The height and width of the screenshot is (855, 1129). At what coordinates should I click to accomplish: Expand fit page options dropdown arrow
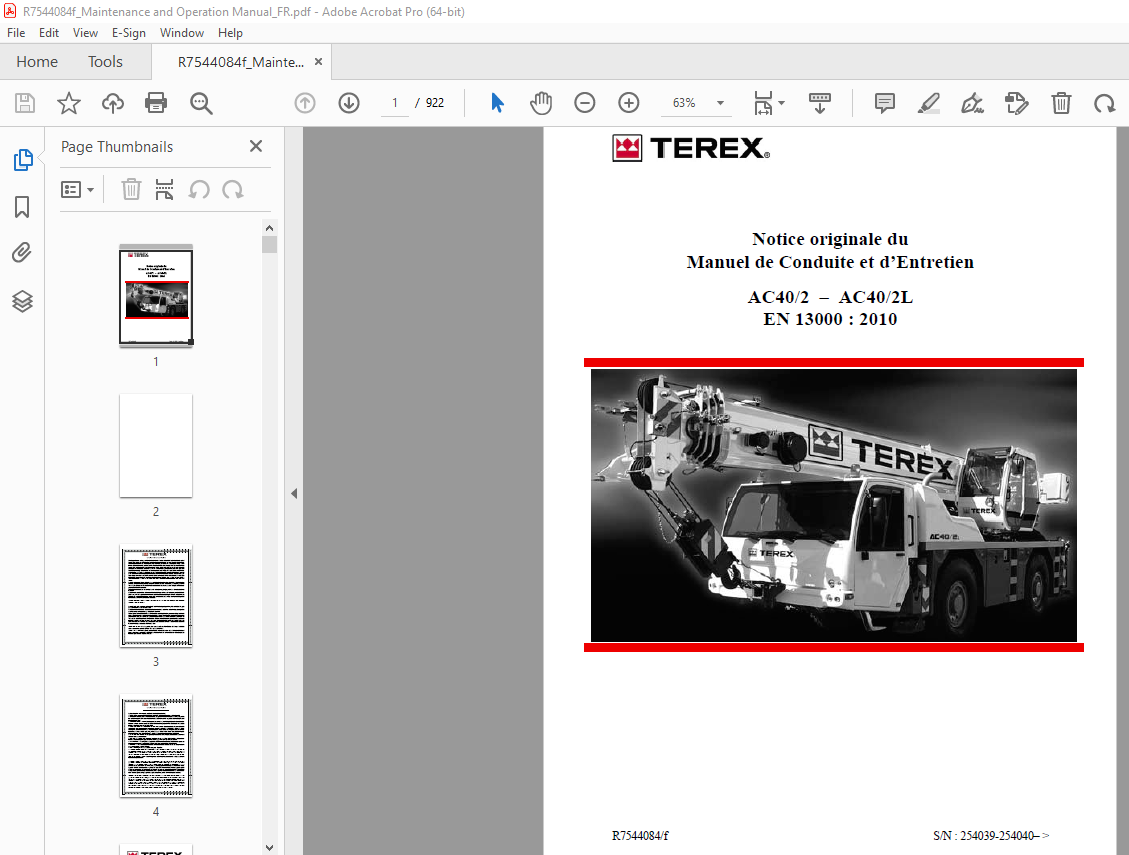click(x=781, y=103)
